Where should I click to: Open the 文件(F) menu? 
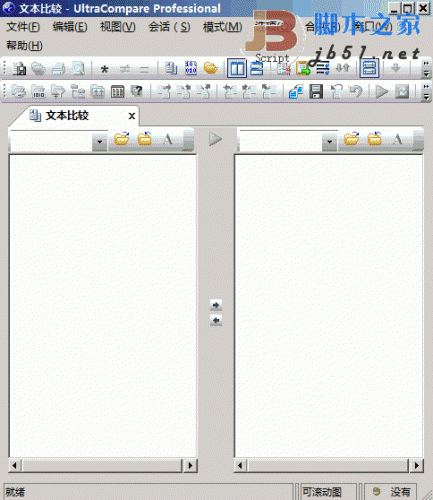coord(23,27)
